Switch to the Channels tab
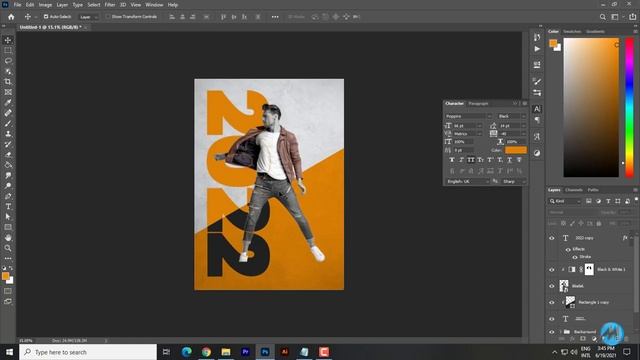This screenshot has width=640, height=360. pyautogui.click(x=574, y=190)
